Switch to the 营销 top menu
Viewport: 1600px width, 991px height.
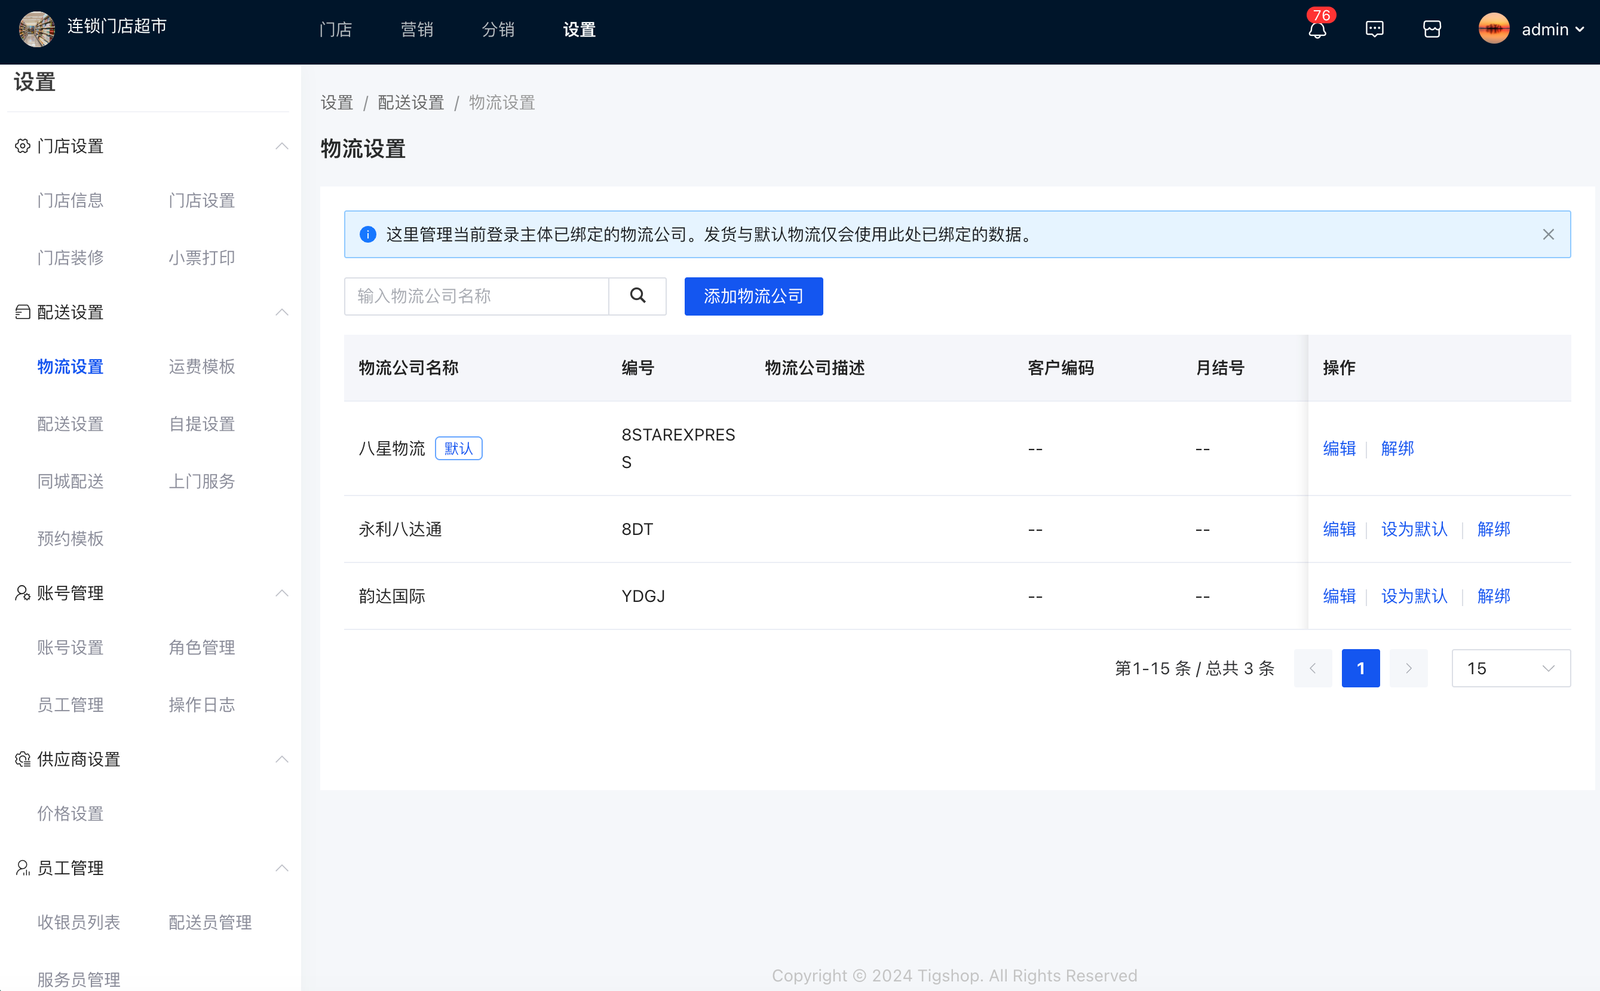417,30
